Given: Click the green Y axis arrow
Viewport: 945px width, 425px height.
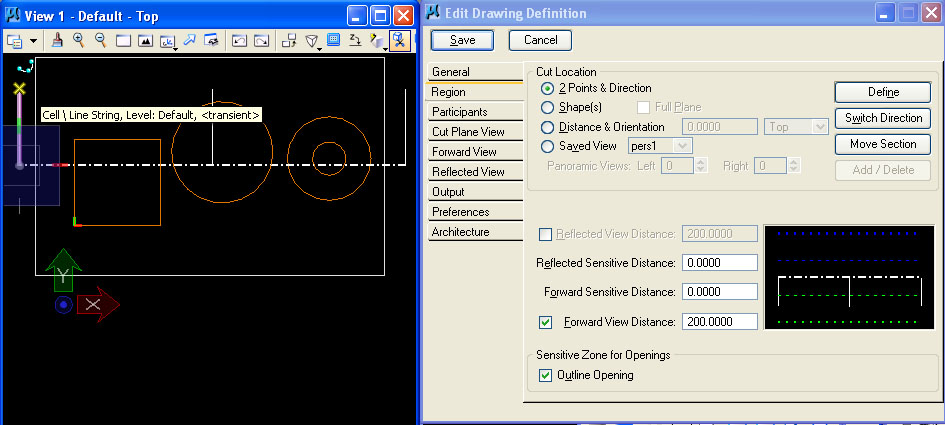Looking at the screenshot, I should click(x=63, y=269).
